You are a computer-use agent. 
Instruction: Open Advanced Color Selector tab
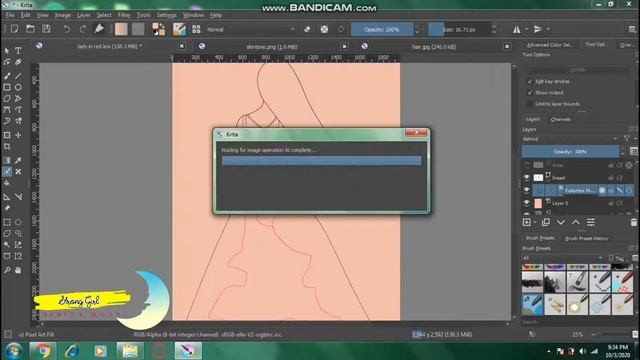click(549, 45)
